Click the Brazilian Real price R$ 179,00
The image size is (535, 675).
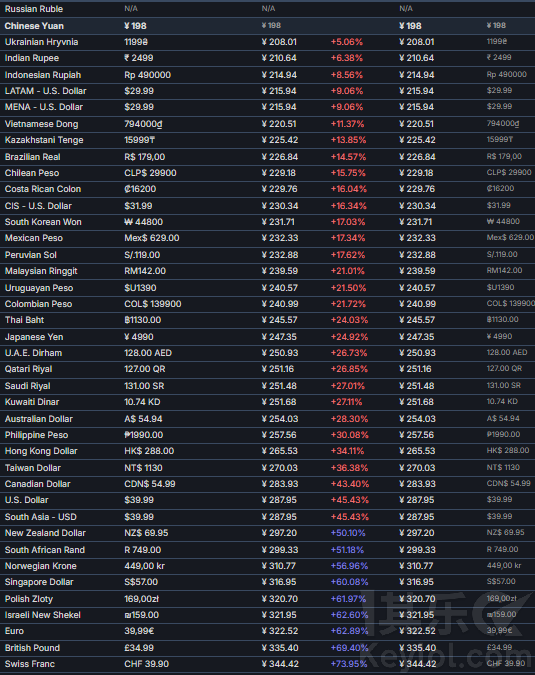(145, 157)
